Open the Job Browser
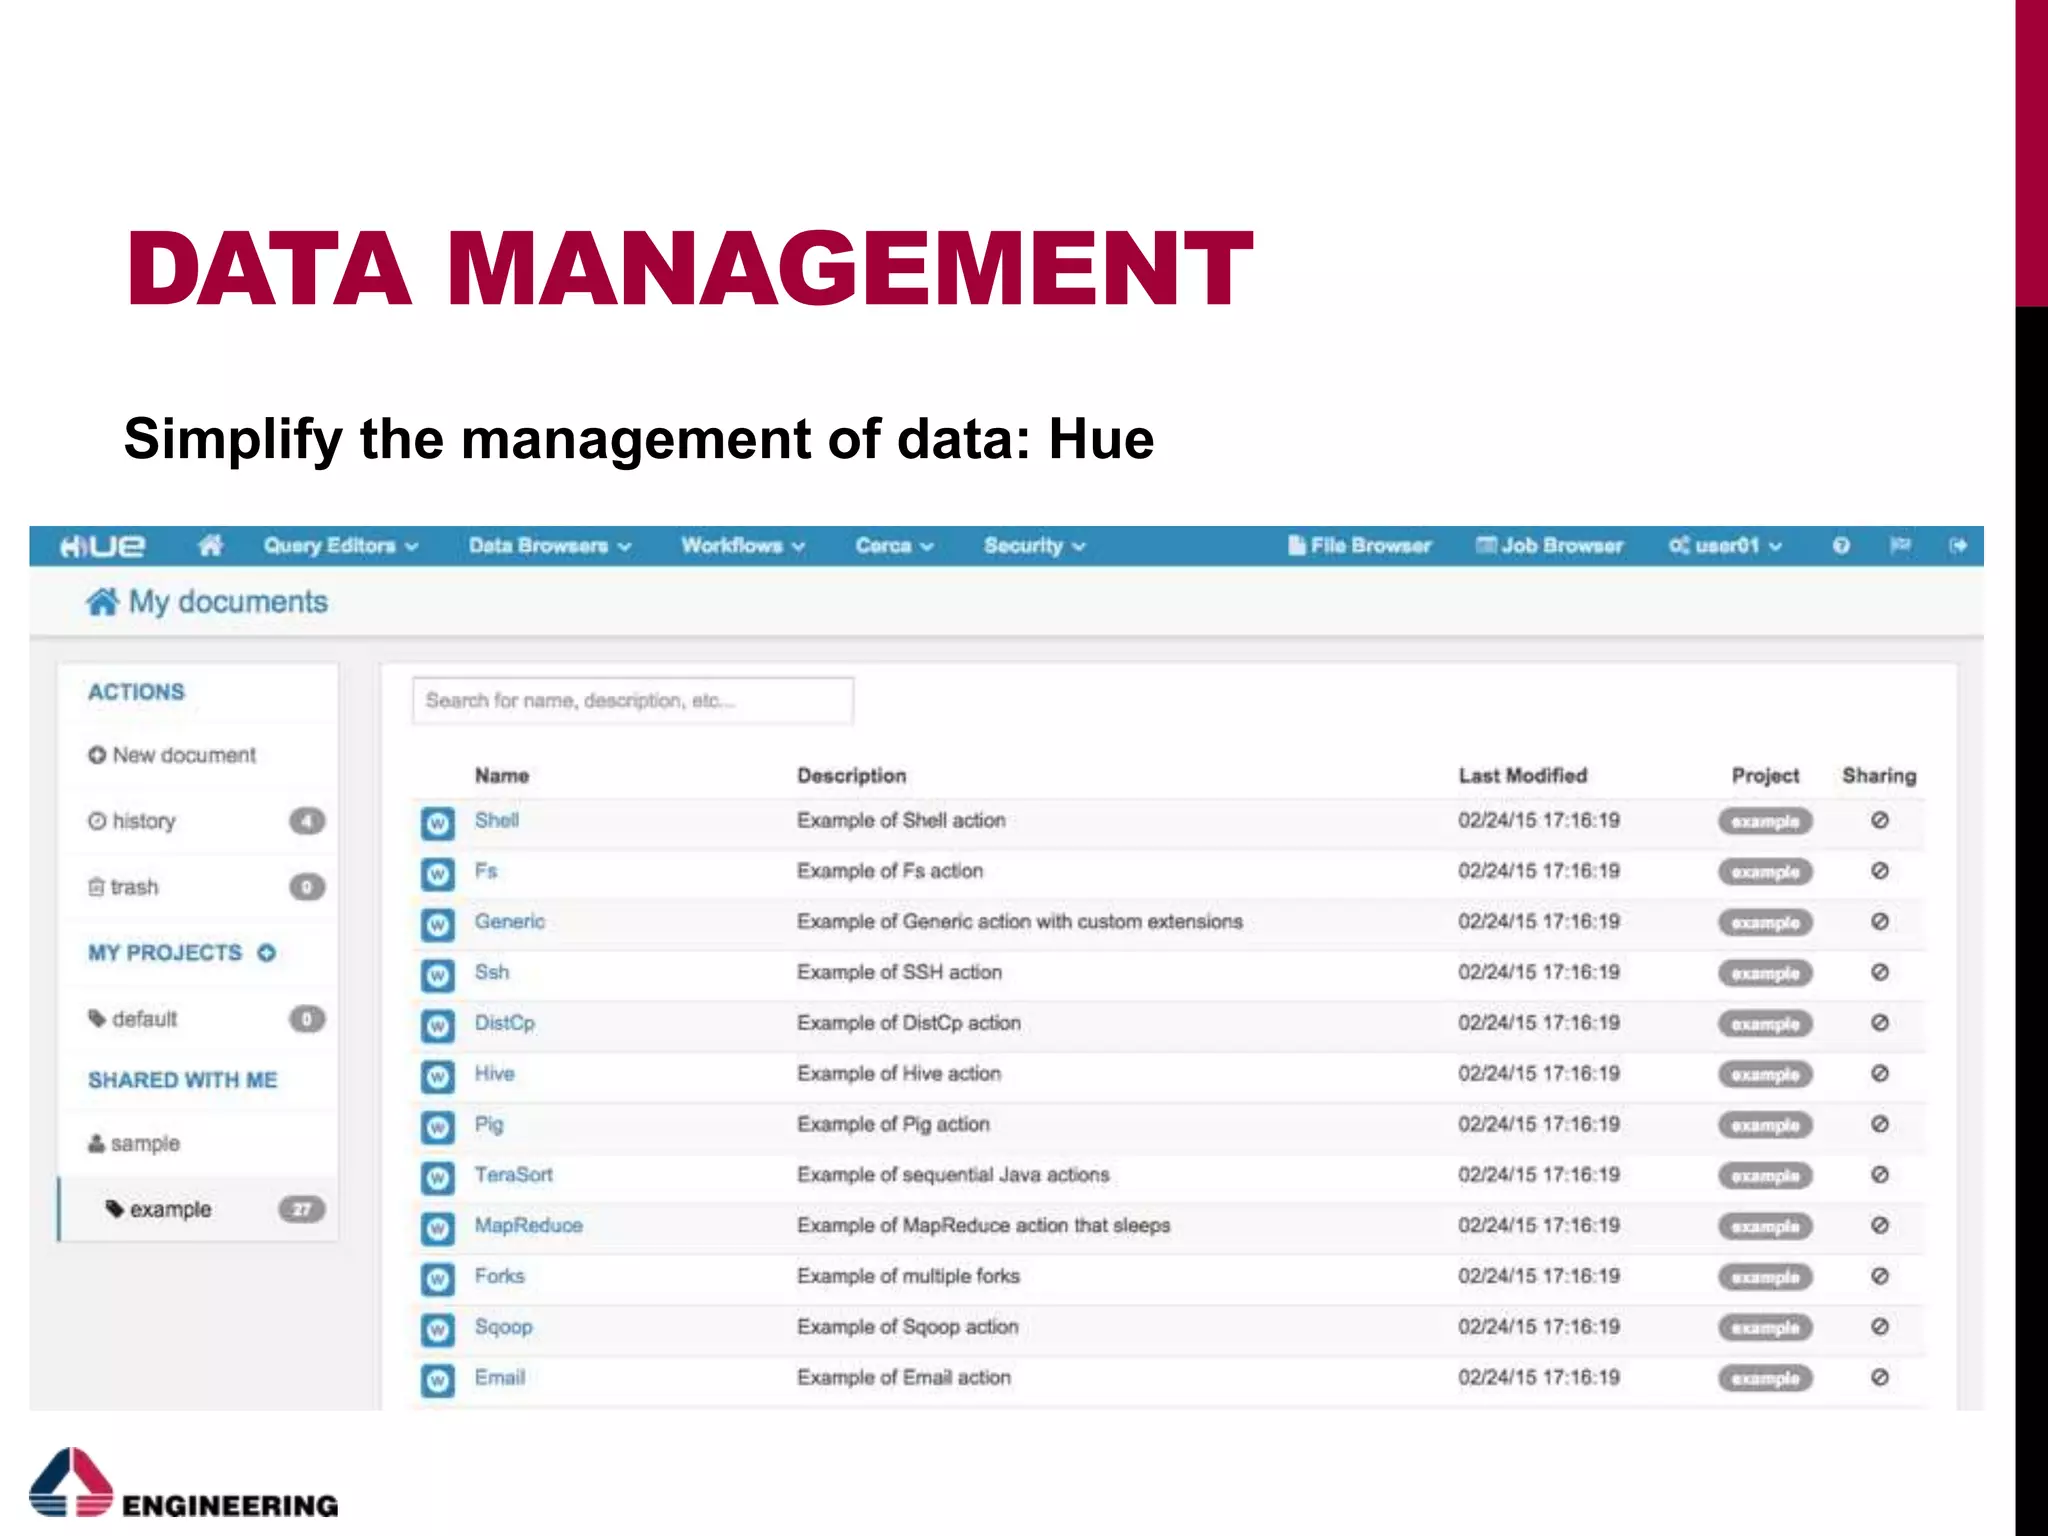2048x1536 pixels. [x=1550, y=546]
